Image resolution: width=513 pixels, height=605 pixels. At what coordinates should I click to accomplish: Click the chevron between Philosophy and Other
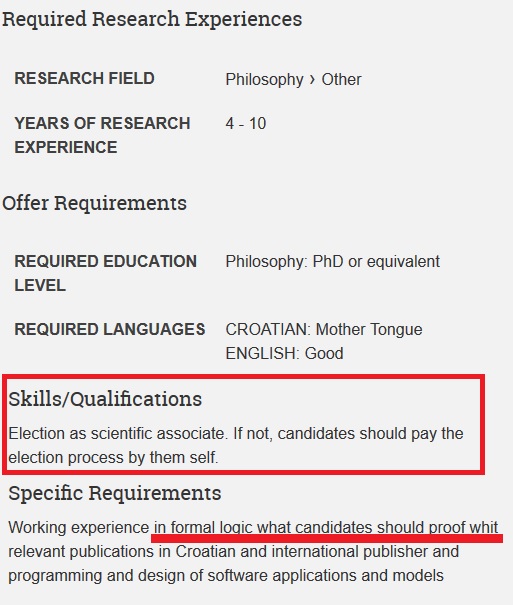click(312, 79)
